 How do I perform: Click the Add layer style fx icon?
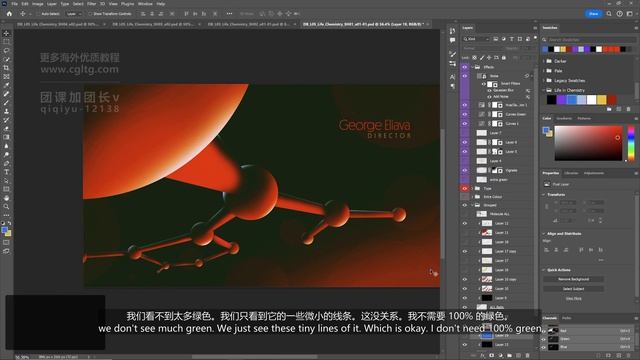pos(482,356)
